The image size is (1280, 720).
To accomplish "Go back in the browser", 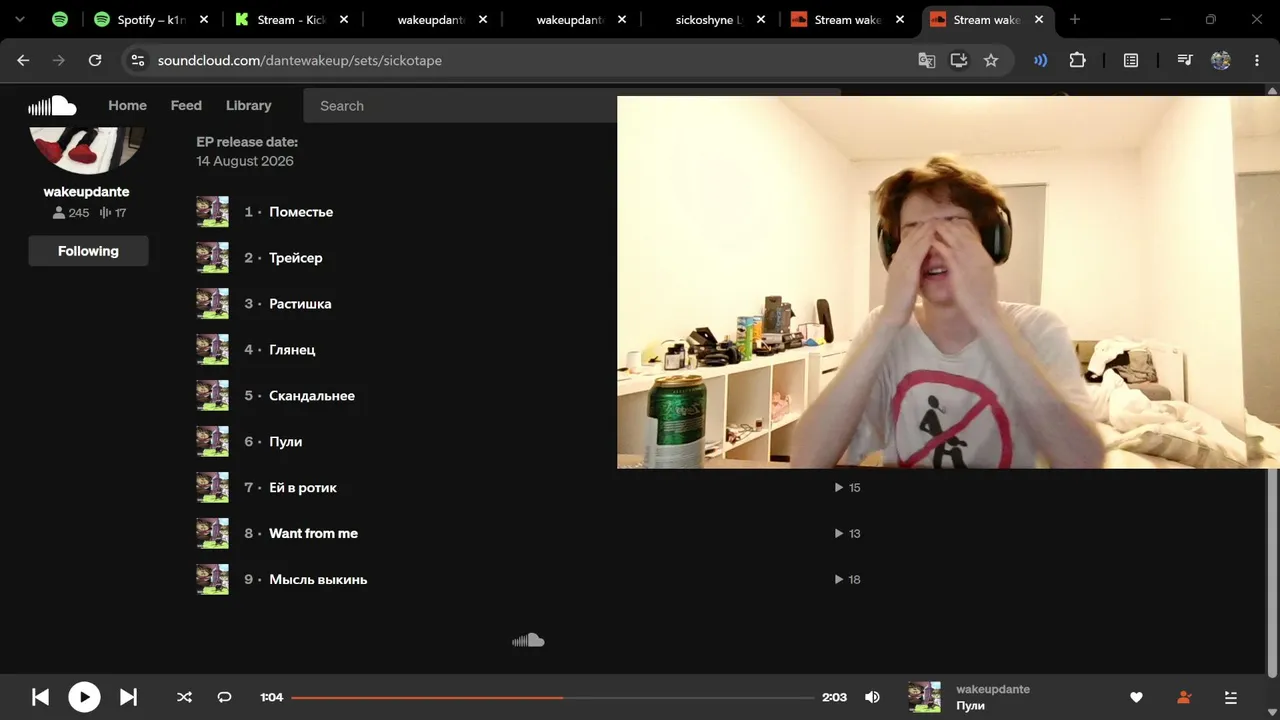I will (23, 60).
